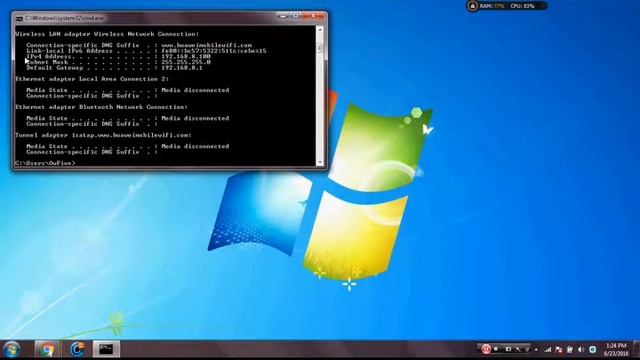Open the cmd.exe title bar system icon
Image resolution: width=640 pixels, height=360 pixels.
coord(19,18)
